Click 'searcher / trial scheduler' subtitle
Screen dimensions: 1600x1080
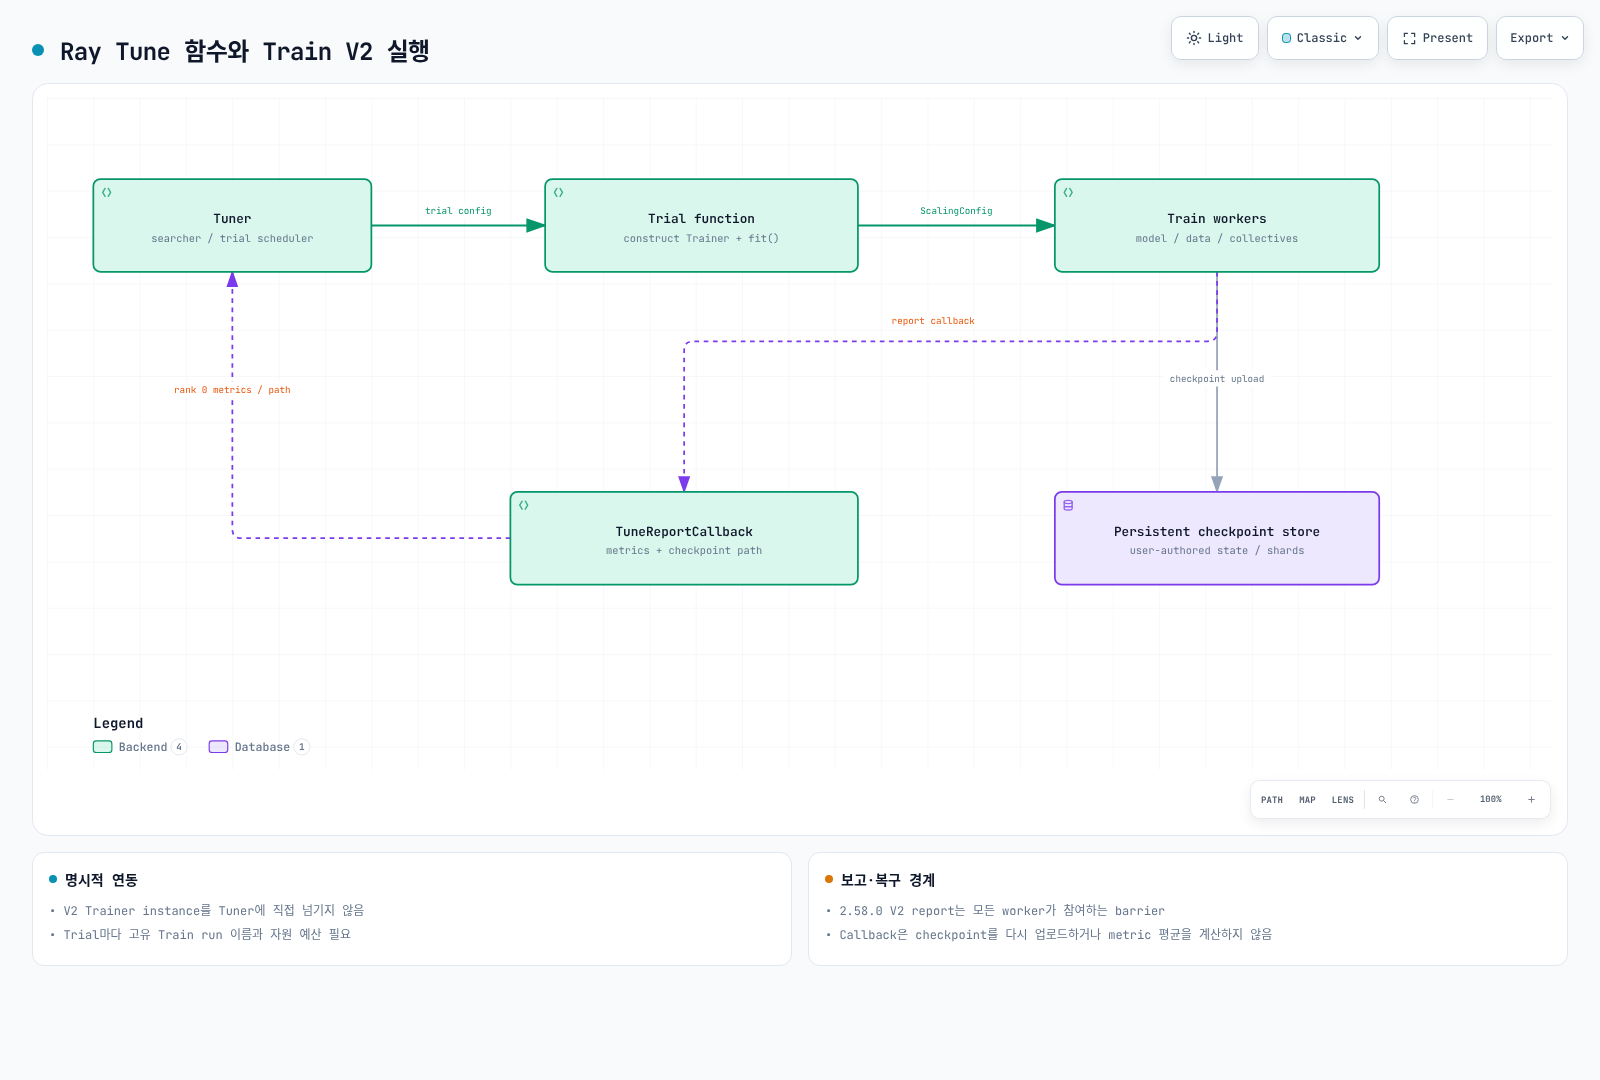232,239
